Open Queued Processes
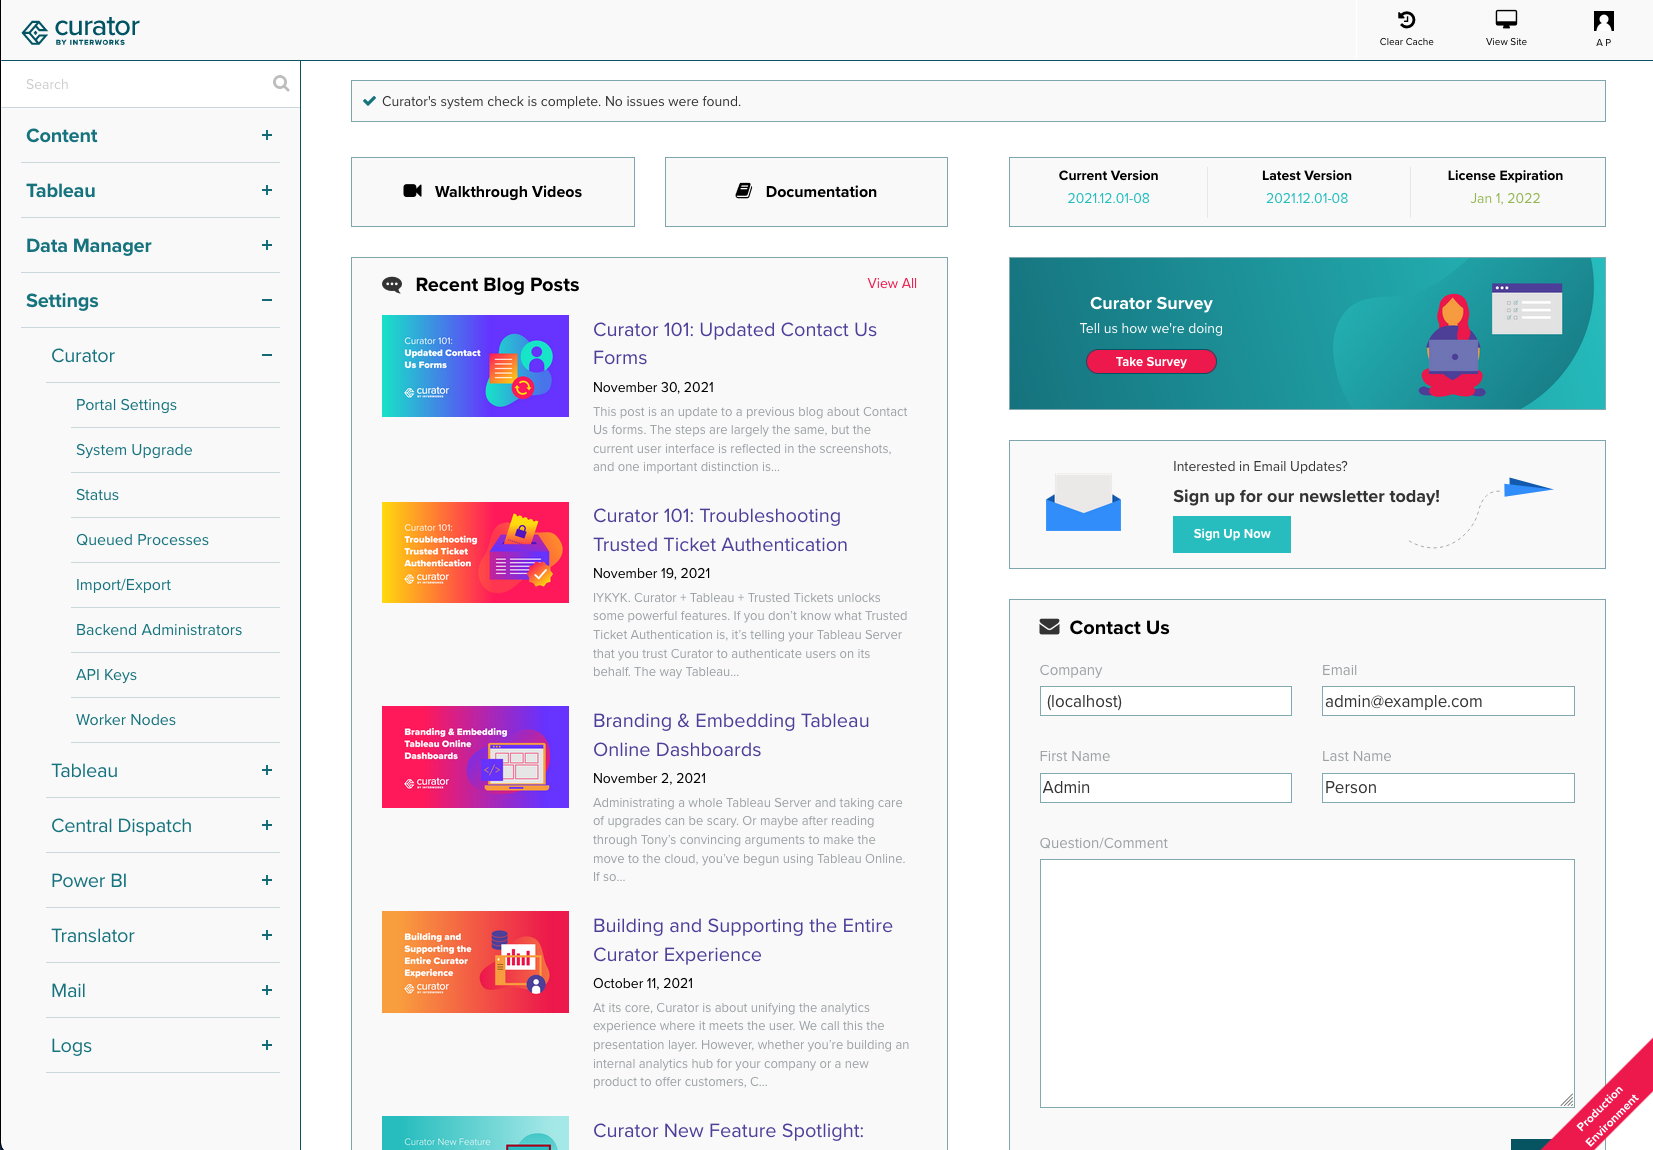This screenshot has width=1653, height=1150. point(142,540)
